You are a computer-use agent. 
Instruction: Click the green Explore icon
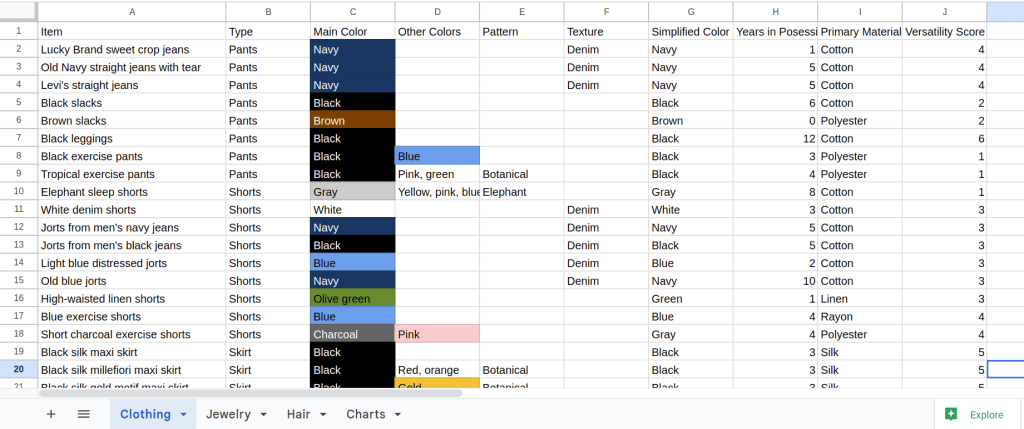coord(951,414)
